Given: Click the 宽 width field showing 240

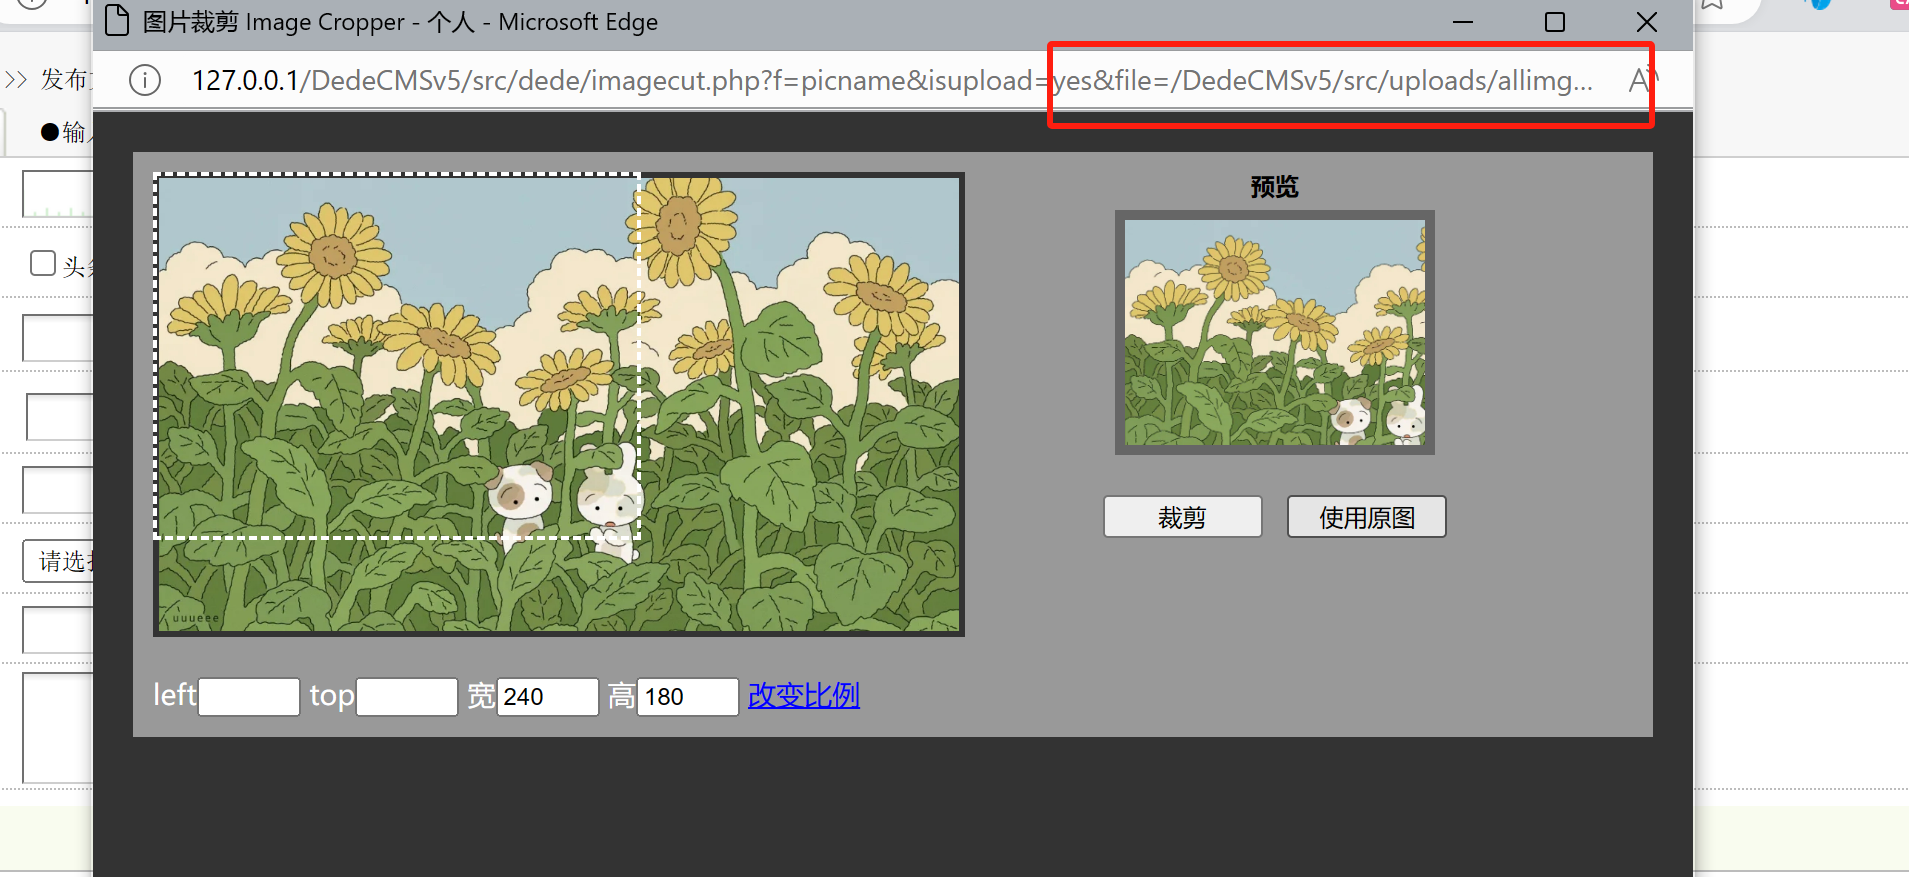Looking at the screenshot, I should point(547,697).
